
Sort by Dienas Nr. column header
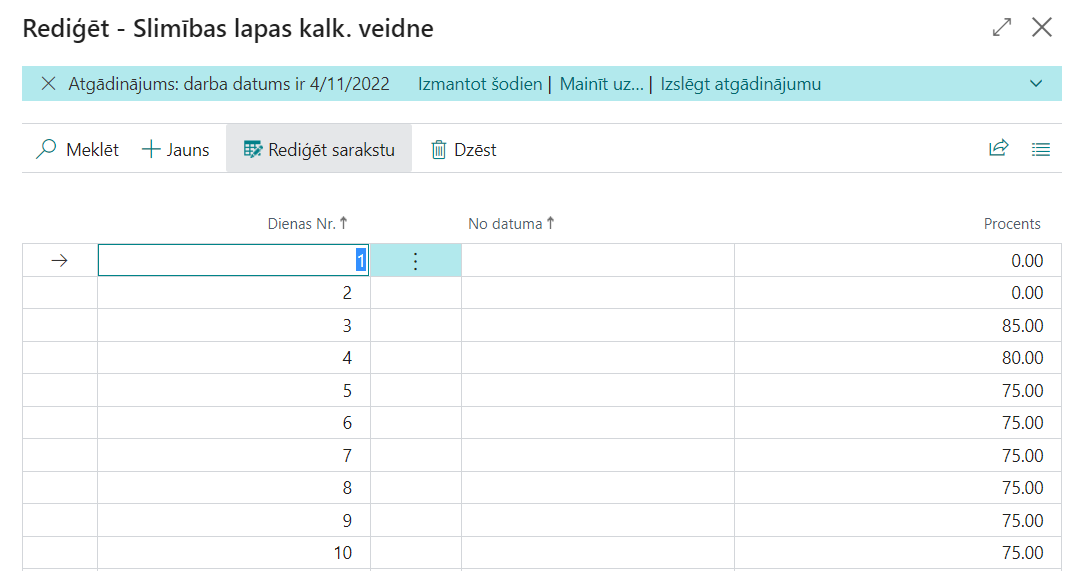[x=301, y=224]
